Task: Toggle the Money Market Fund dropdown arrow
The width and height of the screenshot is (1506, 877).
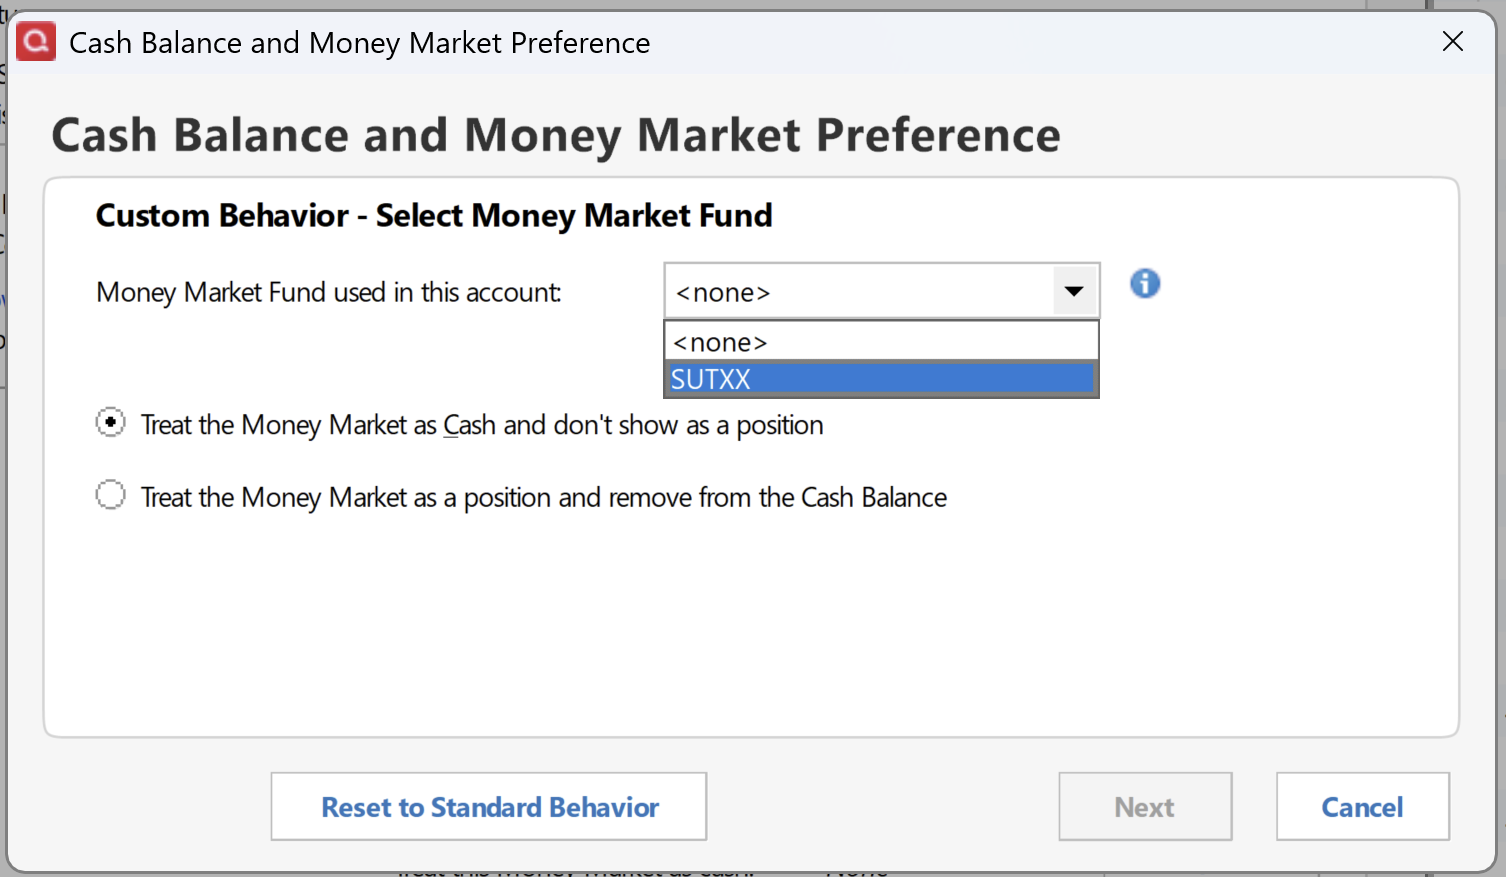Action: (x=1075, y=292)
